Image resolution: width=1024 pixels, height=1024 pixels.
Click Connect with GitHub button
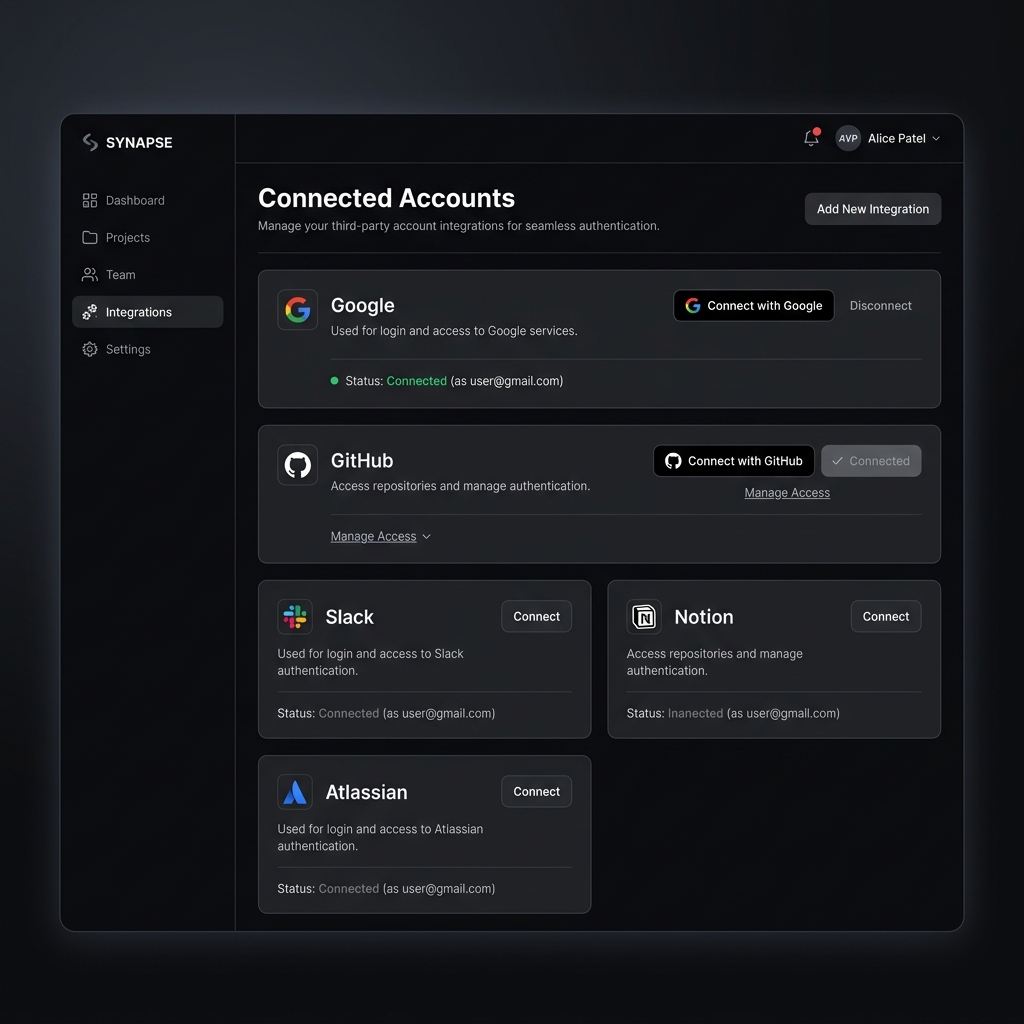pos(734,461)
